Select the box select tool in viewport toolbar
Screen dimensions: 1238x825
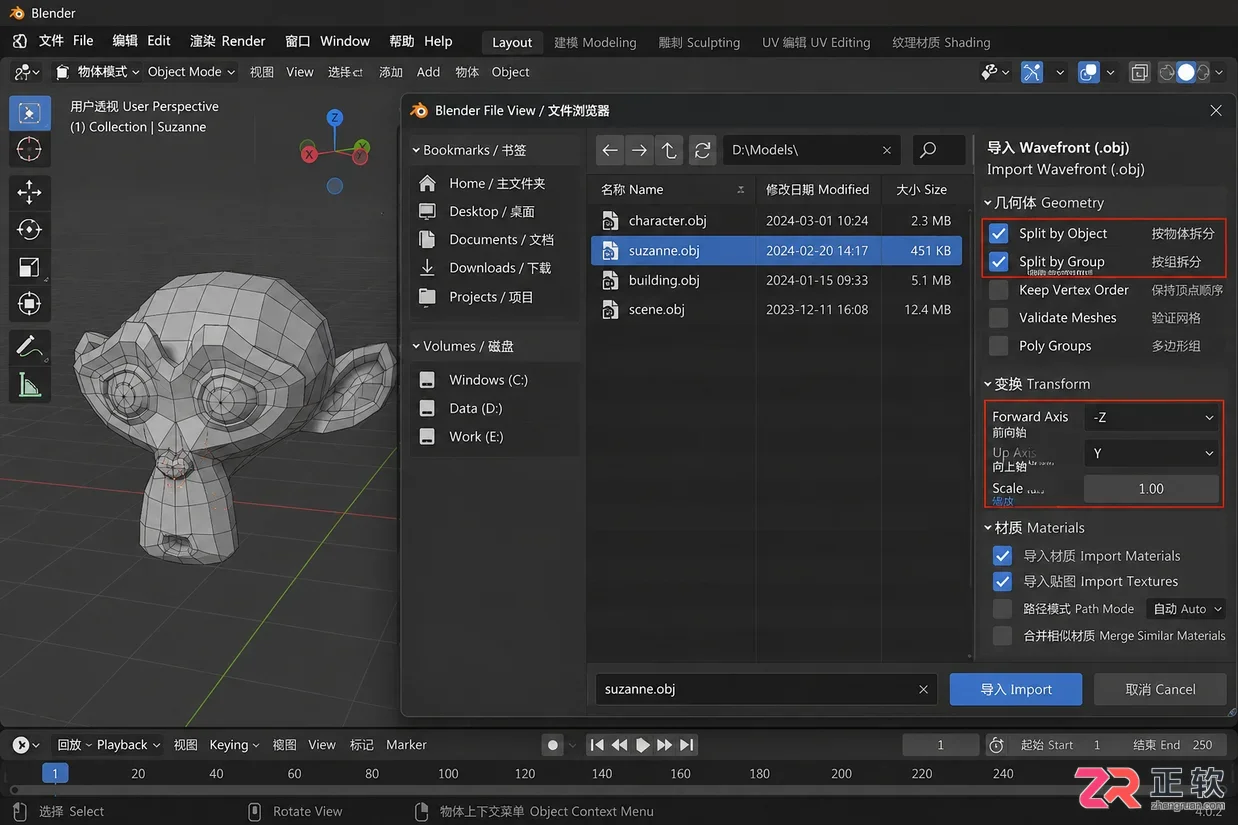(x=30, y=113)
